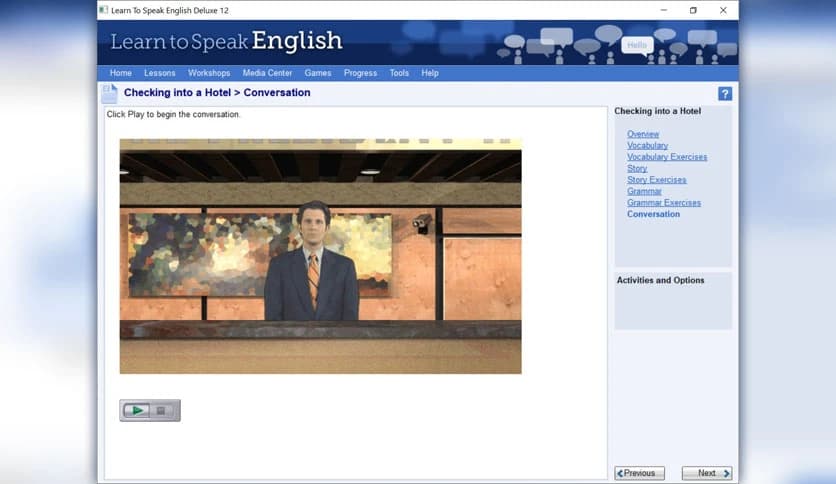Click the hotel receptionist video frame
This screenshot has width=836, height=484.
click(320, 256)
